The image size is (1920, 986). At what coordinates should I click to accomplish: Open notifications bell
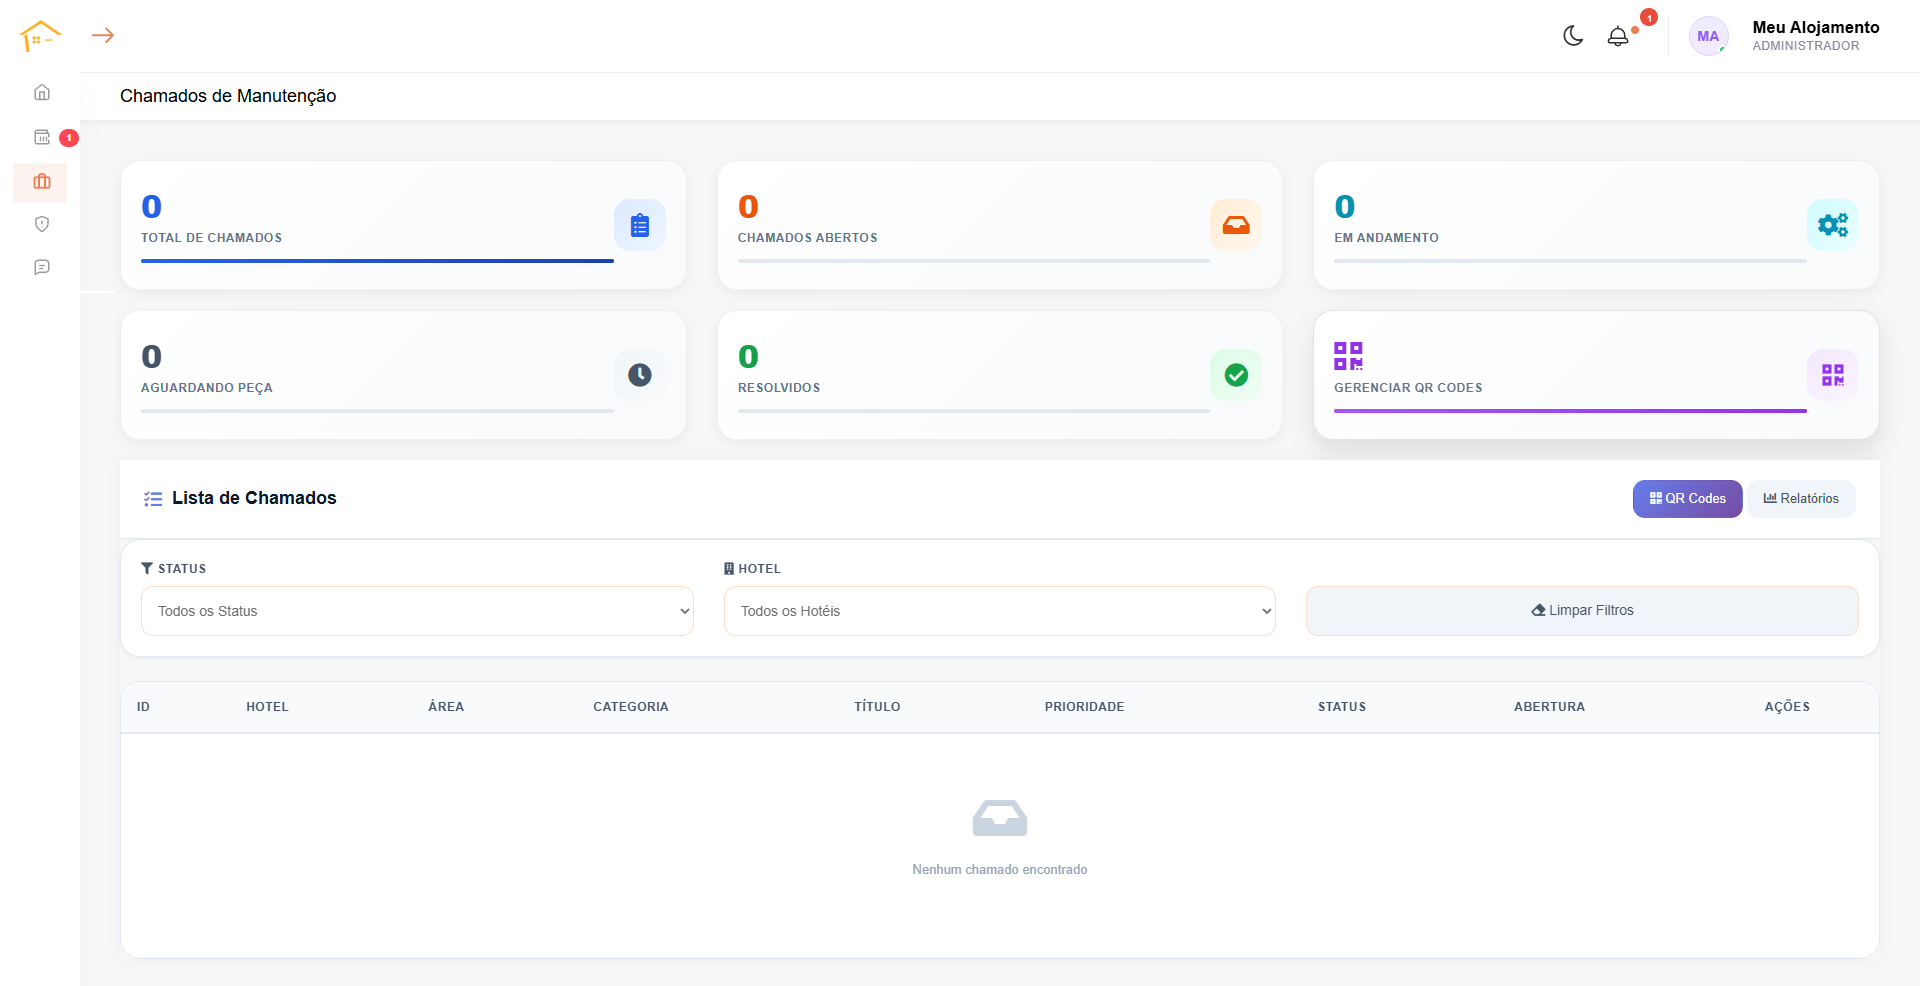[1618, 36]
